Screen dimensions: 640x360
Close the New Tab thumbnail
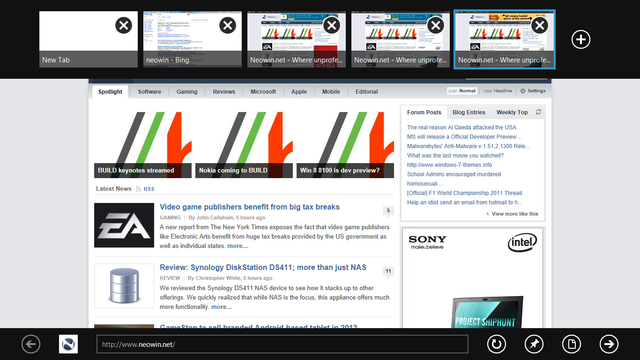(x=123, y=25)
